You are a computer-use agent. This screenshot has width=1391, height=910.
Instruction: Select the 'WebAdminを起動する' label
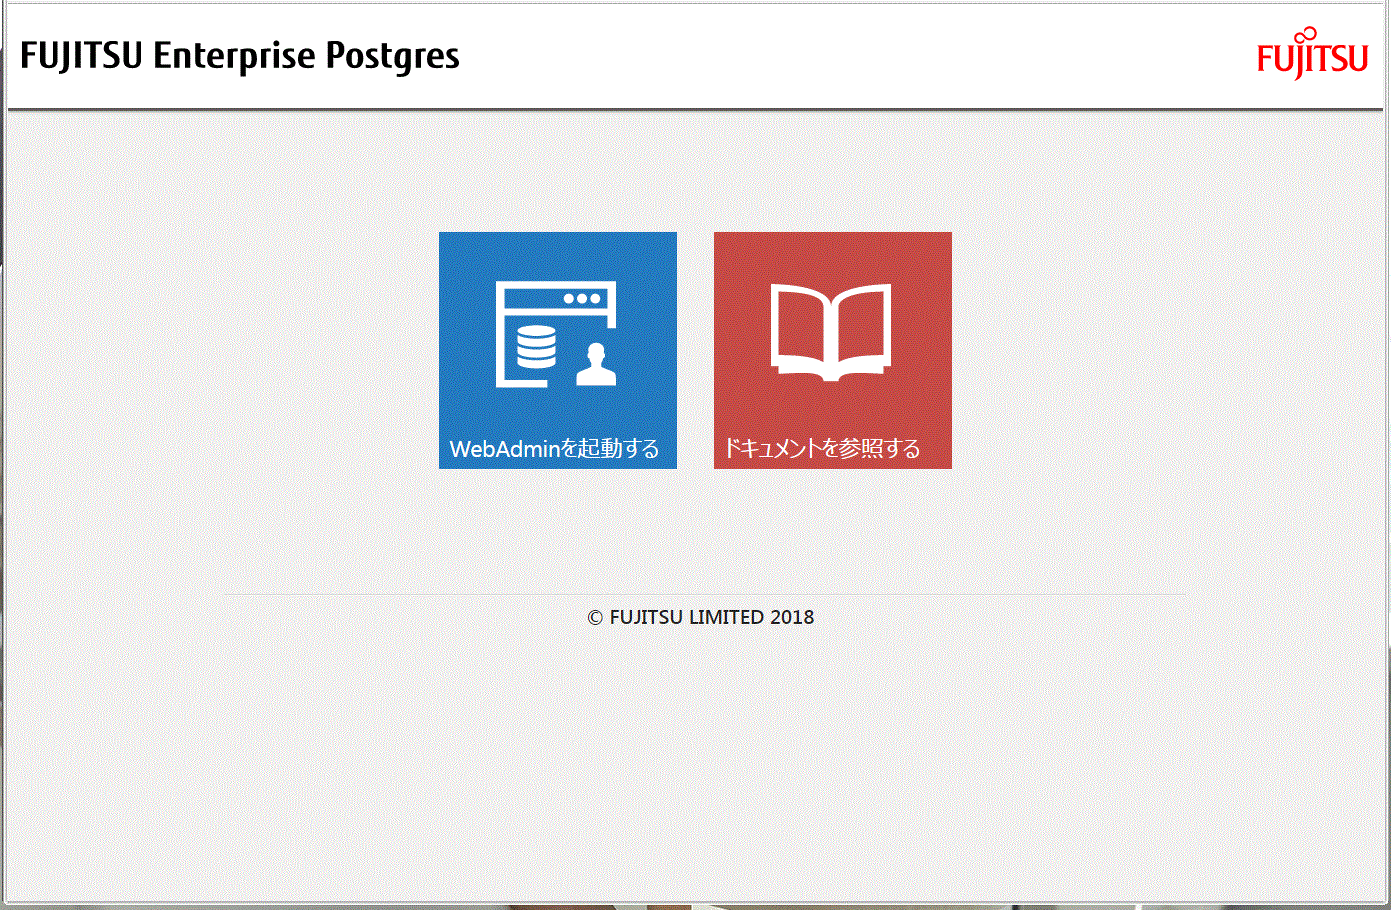click(554, 448)
